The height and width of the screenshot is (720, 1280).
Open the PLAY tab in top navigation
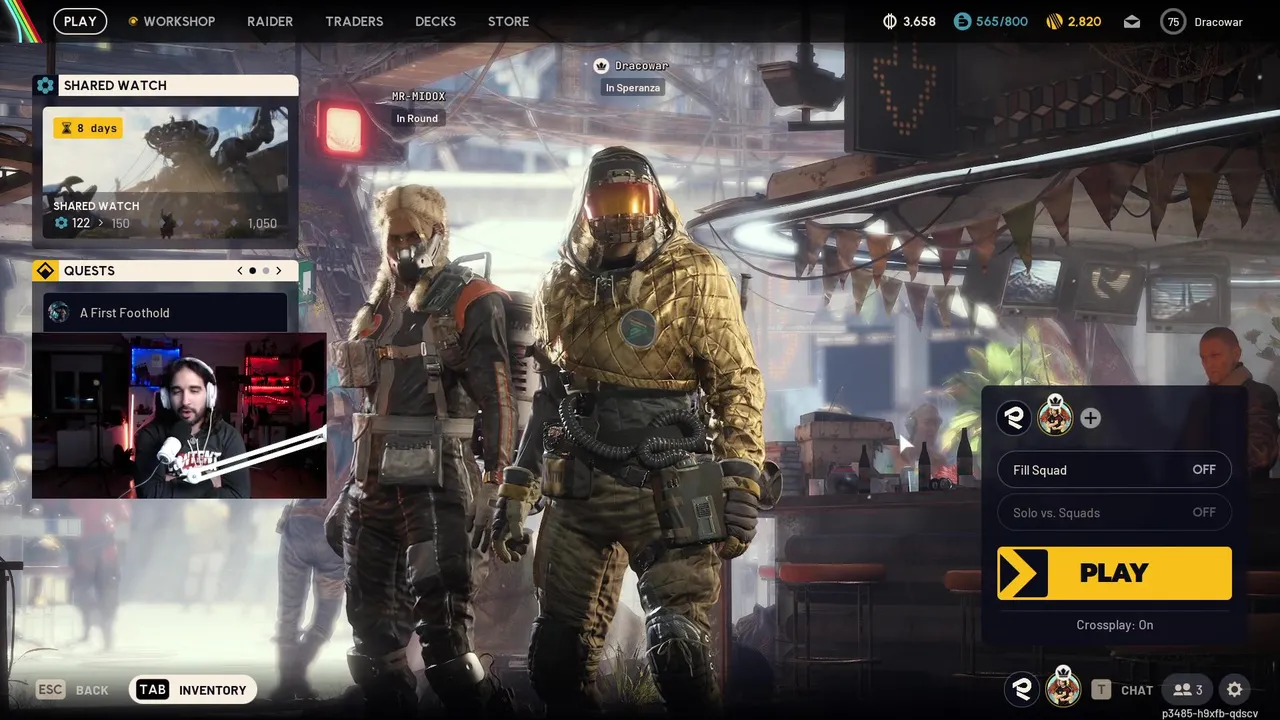pos(80,21)
